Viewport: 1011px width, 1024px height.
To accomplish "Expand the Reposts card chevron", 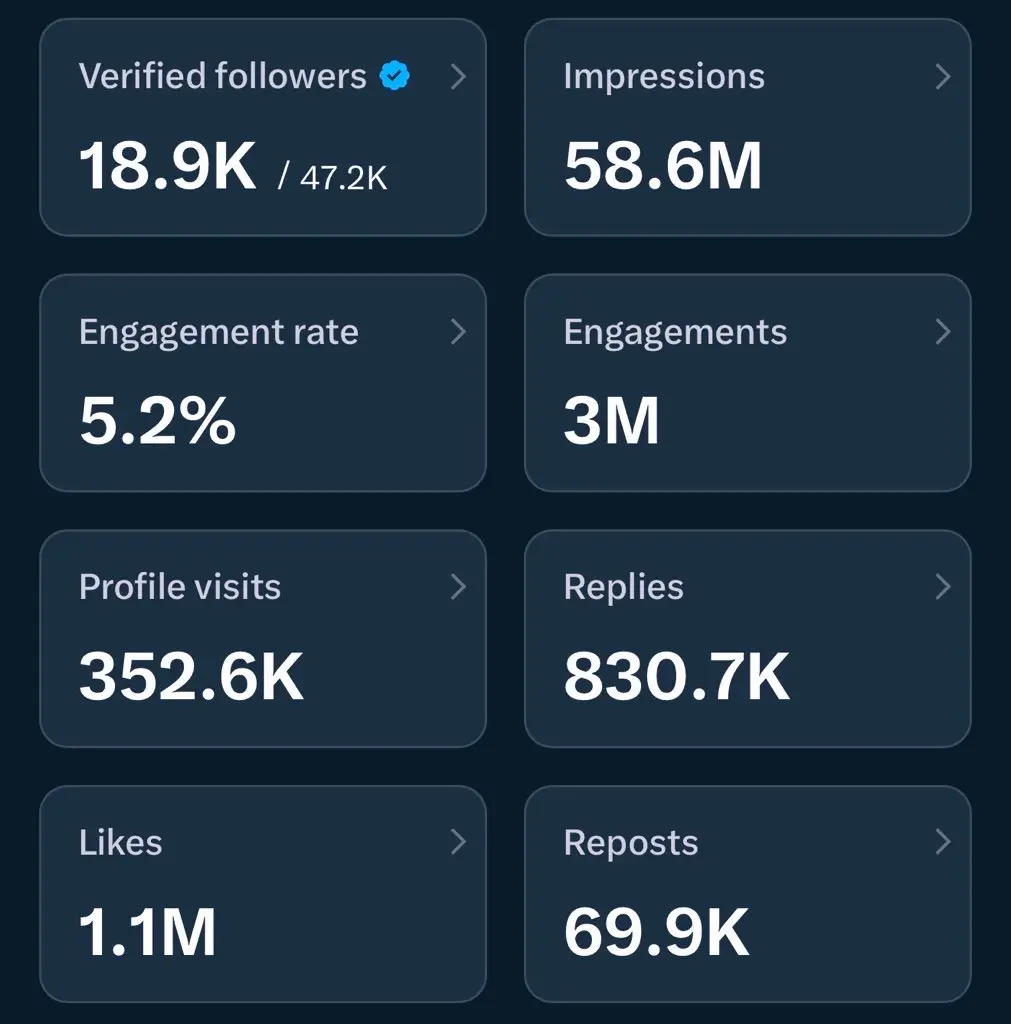I will pyautogui.click(x=942, y=843).
